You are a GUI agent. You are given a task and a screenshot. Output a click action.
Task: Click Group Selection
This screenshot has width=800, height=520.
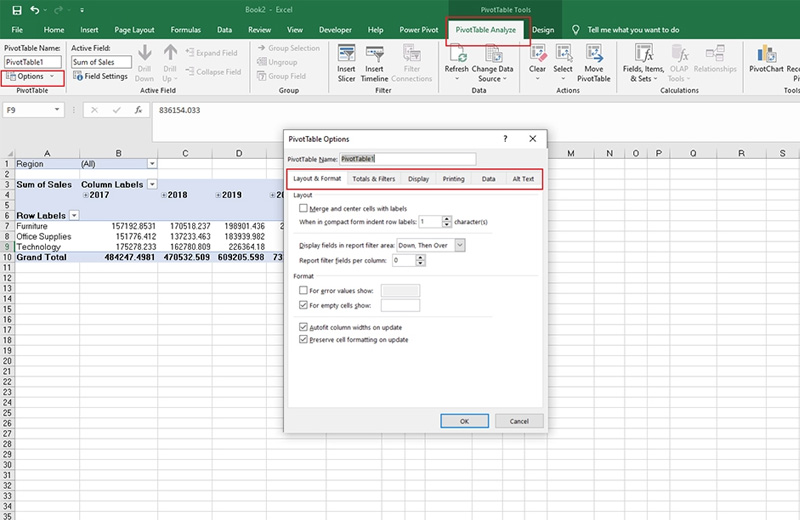(x=289, y=48)
